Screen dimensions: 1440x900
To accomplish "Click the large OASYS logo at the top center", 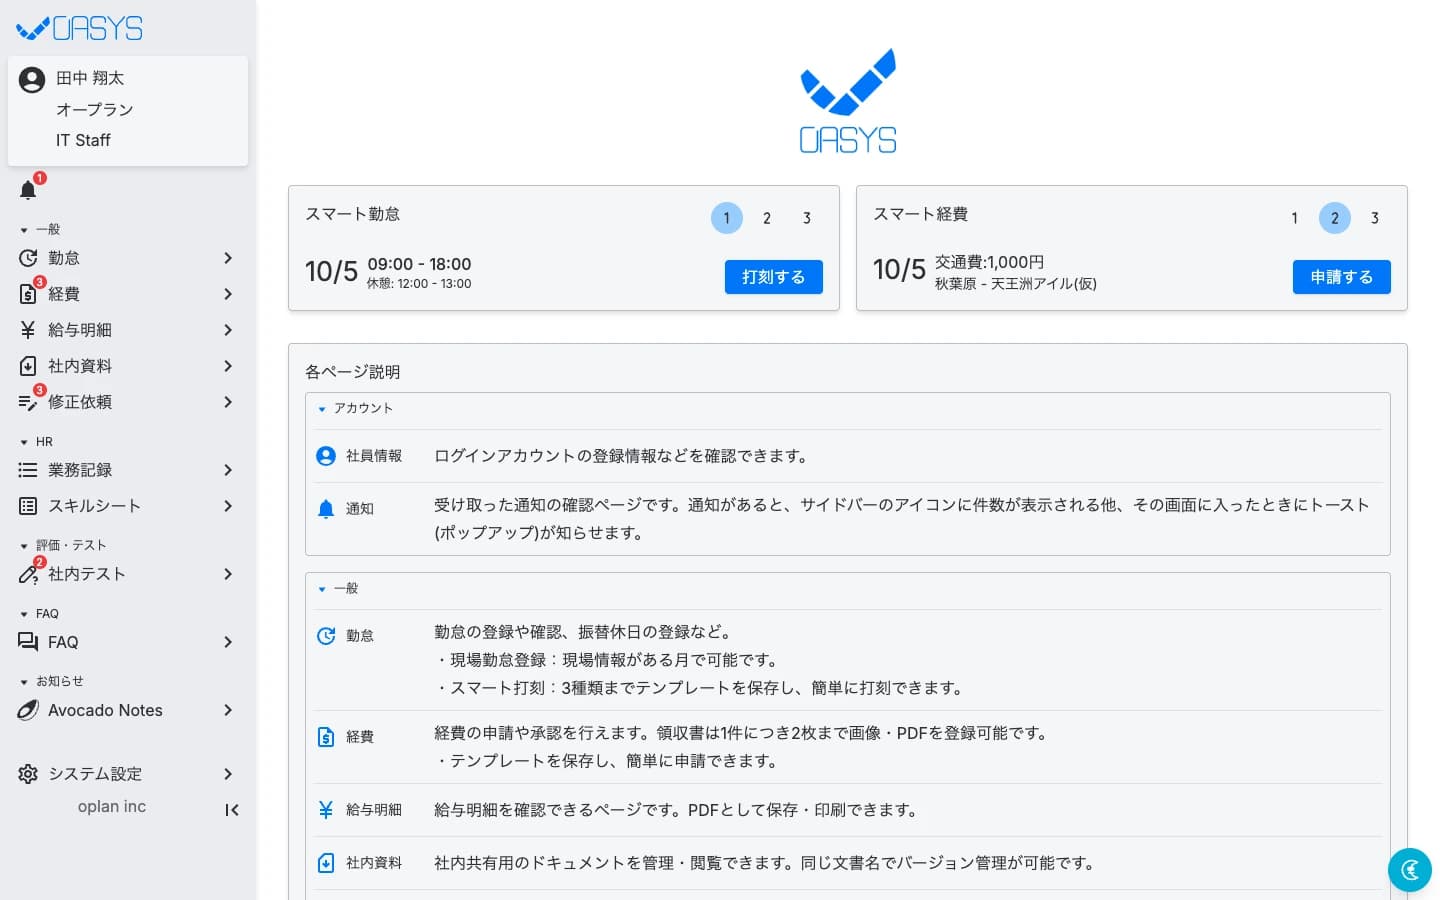I will tap(848, 100).
